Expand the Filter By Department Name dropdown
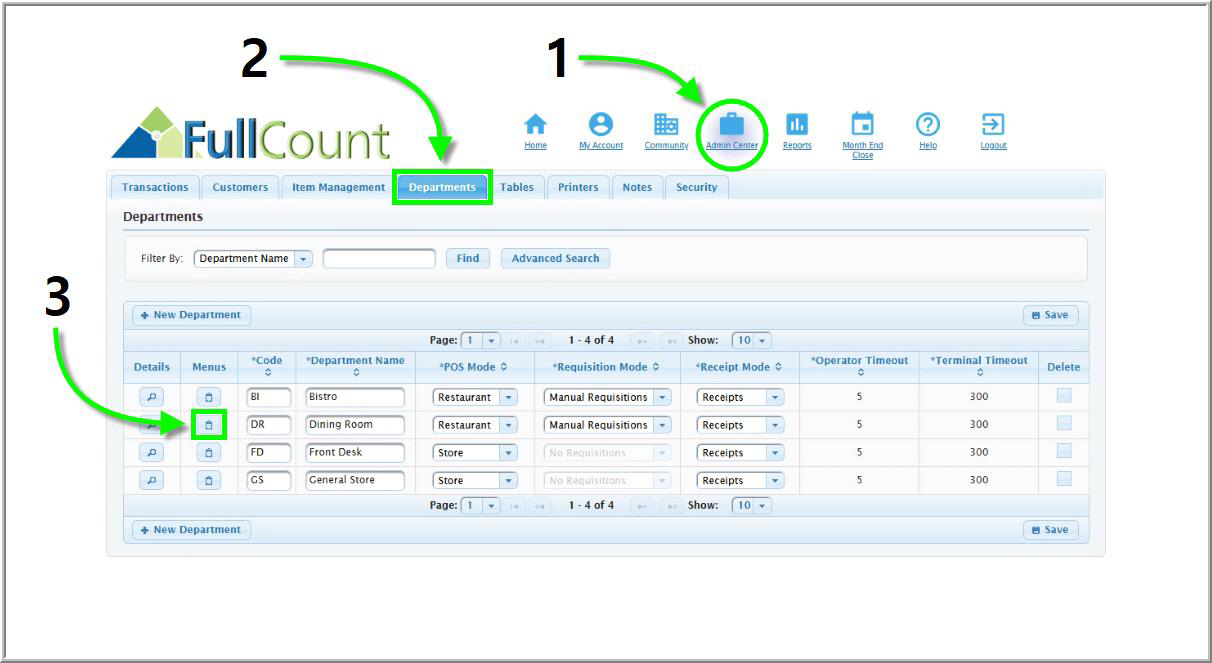The image size is (1212, 663). [304, 259]
